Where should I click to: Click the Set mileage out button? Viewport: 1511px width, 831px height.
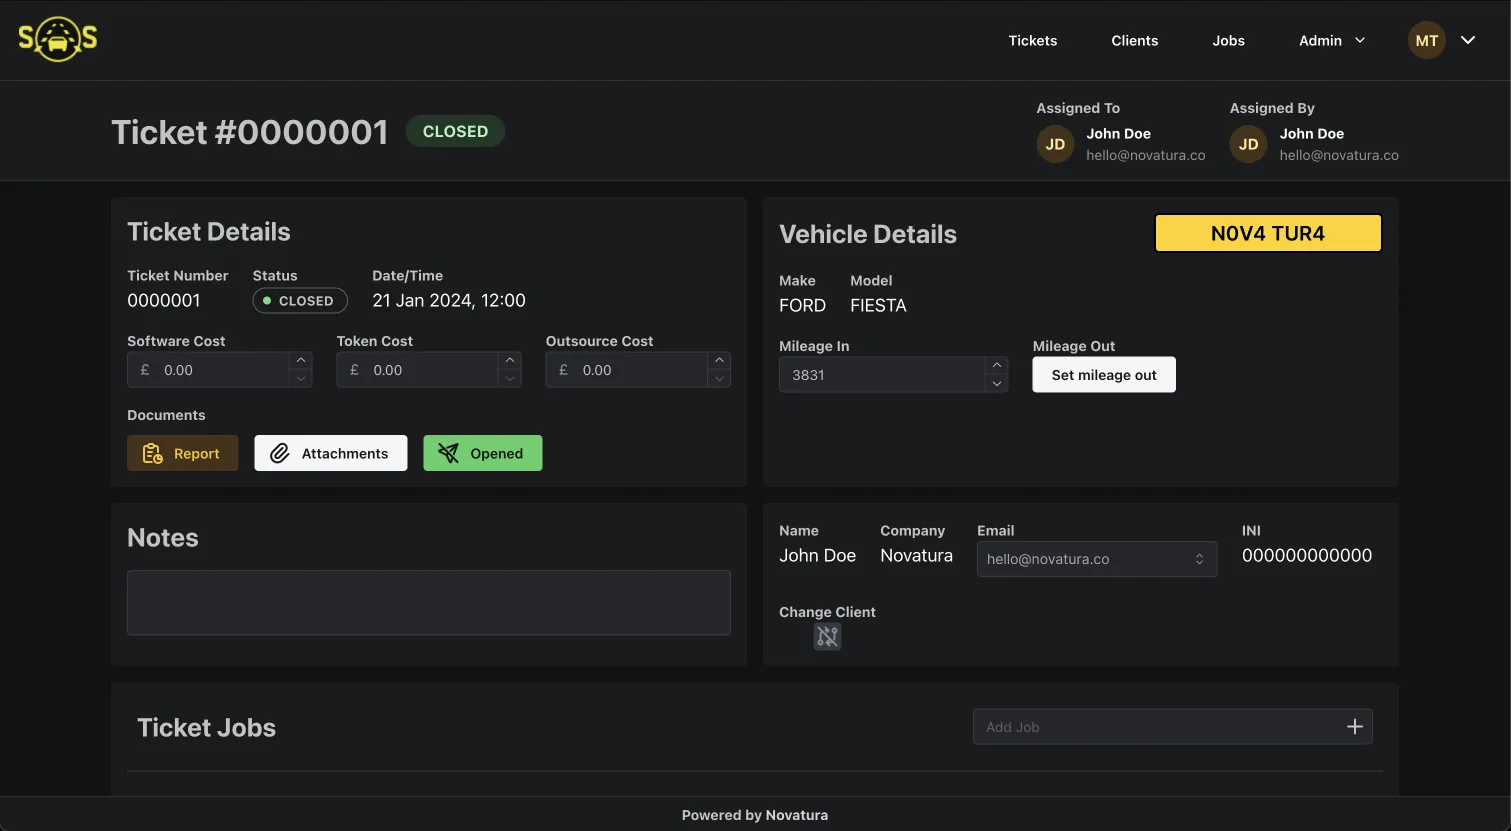tap(1103, 374)
